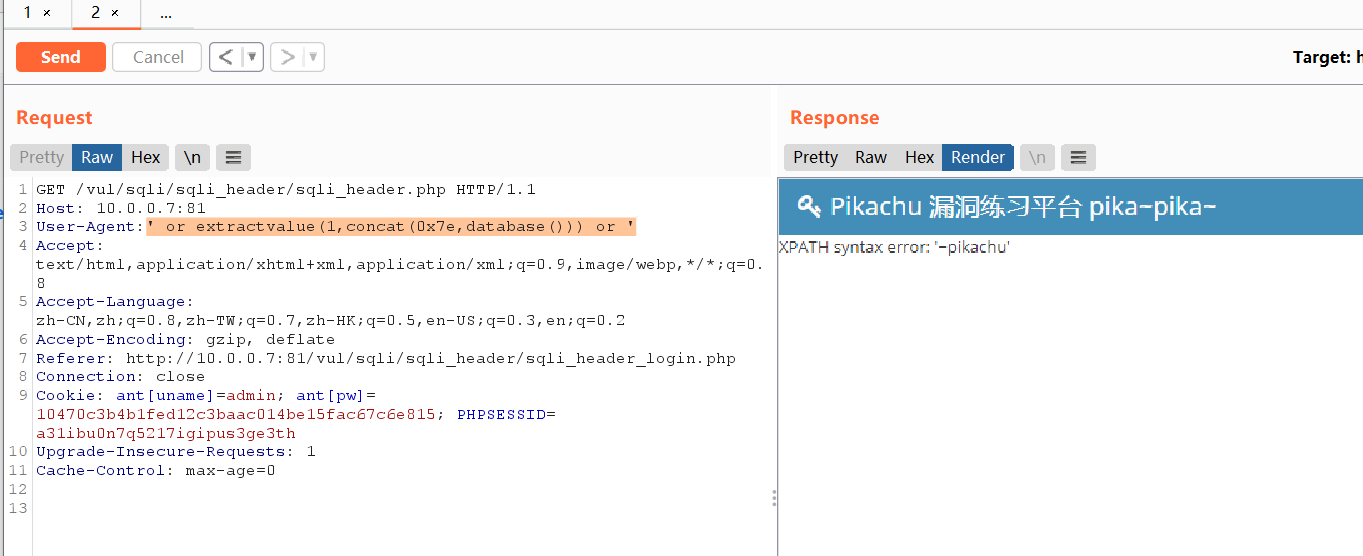Image resolution: width=1363 pixels, height=556 pixels.
Task: Switch Response view to Pretty
Action: point(815,157)
